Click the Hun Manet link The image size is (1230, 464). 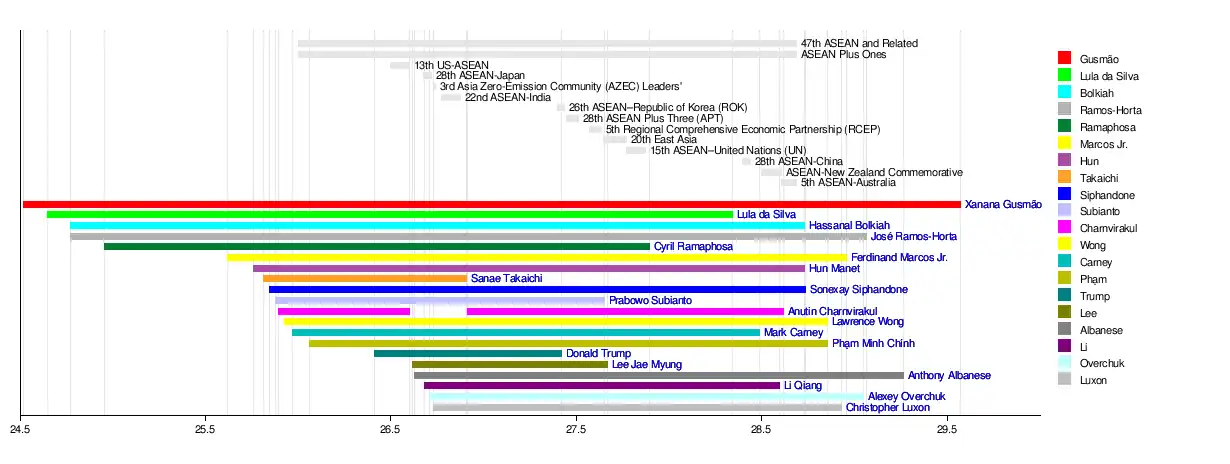[x=834, y=268]
